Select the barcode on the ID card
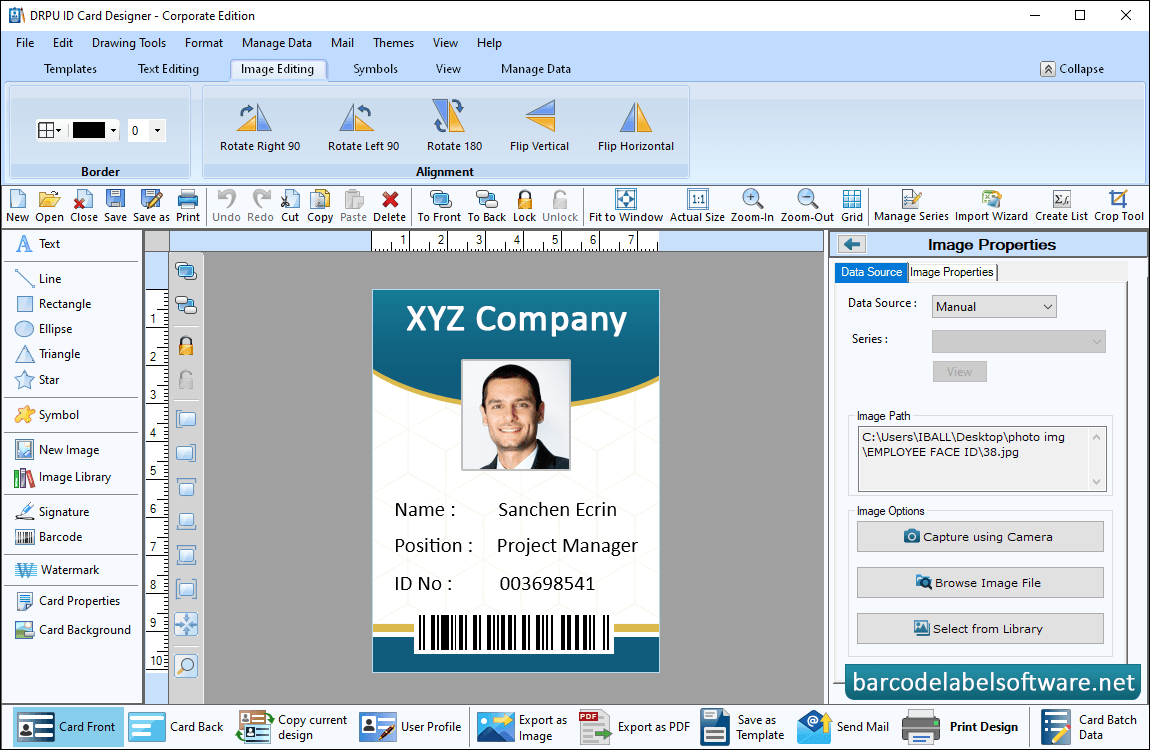1150x750 pixels. coord(514,633)
